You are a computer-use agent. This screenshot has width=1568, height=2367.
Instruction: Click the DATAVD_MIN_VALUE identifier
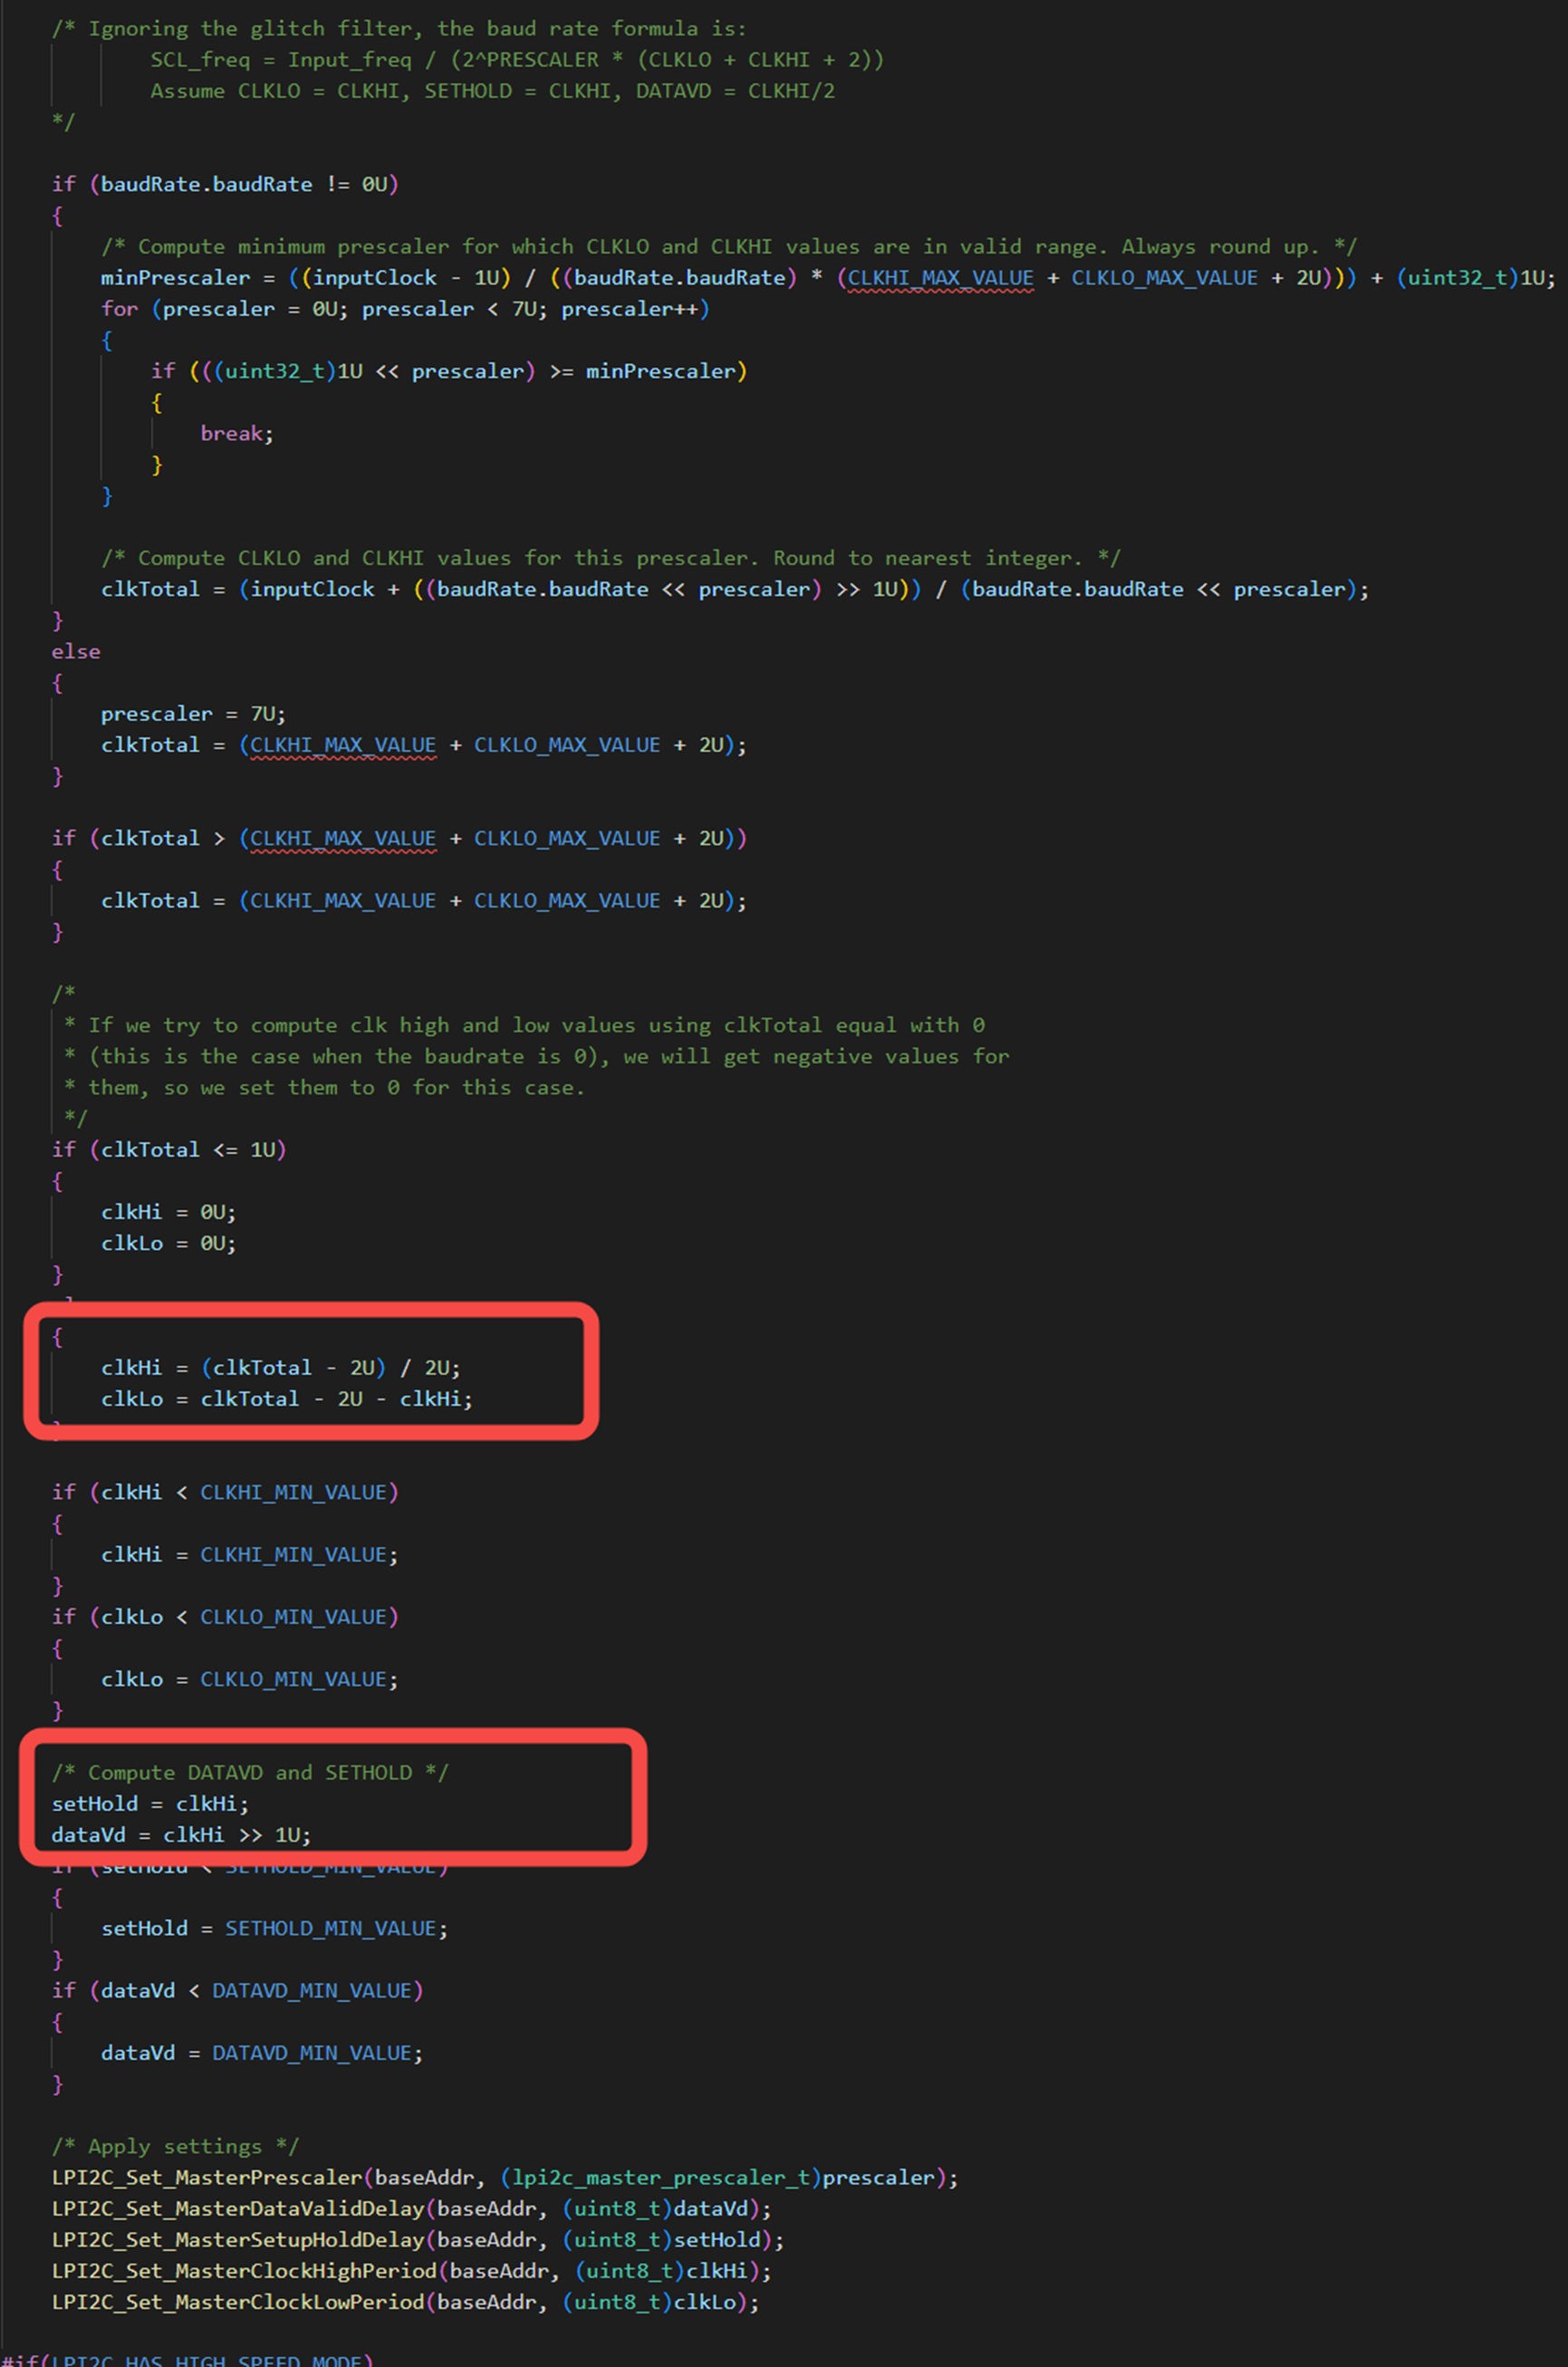(315, 1990)
